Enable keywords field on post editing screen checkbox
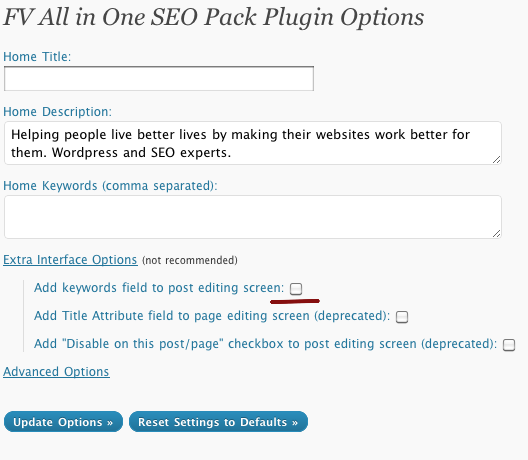The image size is (528, 460). point(296,289)
